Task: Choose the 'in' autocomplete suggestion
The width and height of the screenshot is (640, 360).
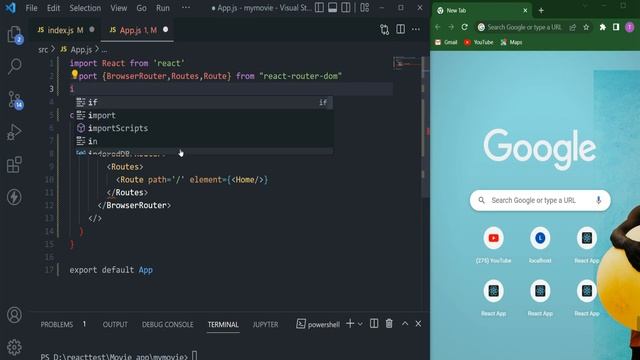Action: tap(203, 141)
